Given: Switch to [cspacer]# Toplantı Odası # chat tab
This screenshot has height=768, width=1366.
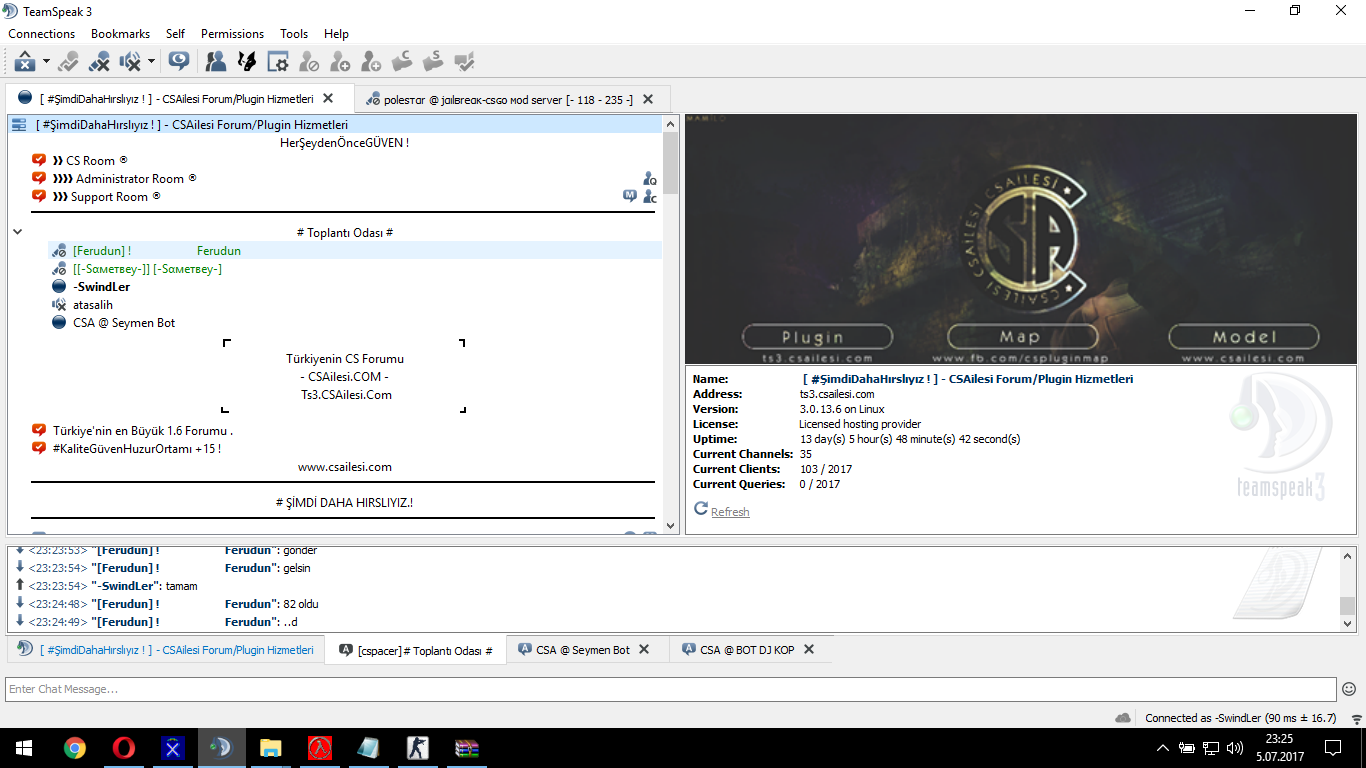Looking at the screenshot, I should coord(415,650).
